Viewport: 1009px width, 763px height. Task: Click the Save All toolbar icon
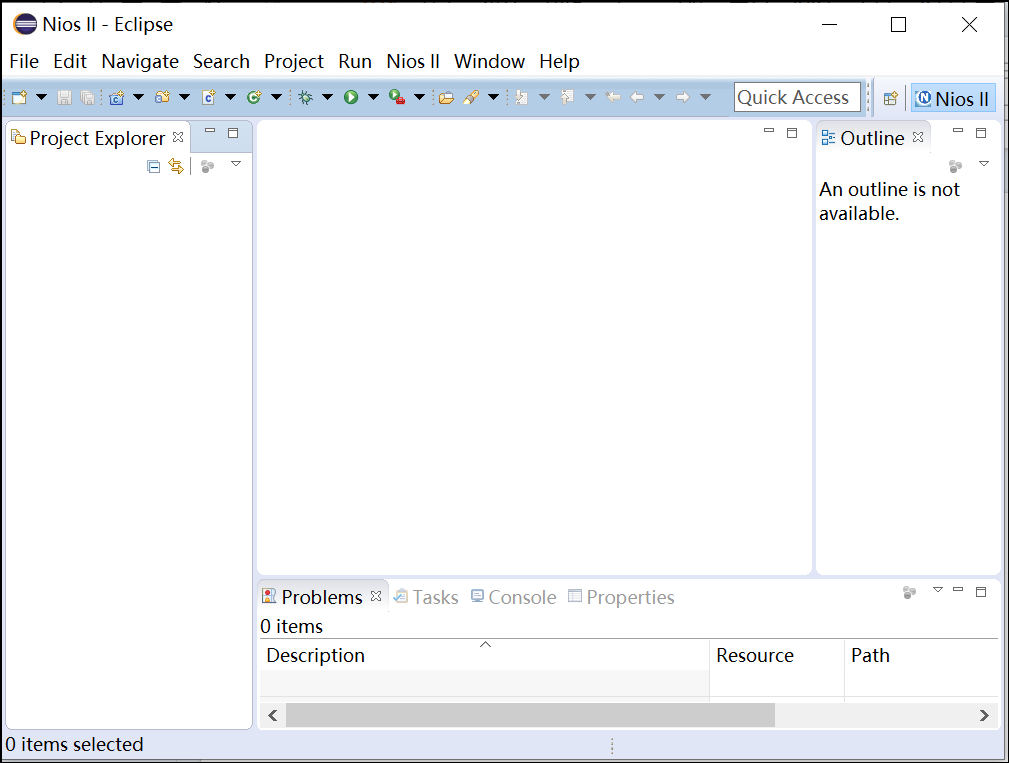tap(88, 97)
